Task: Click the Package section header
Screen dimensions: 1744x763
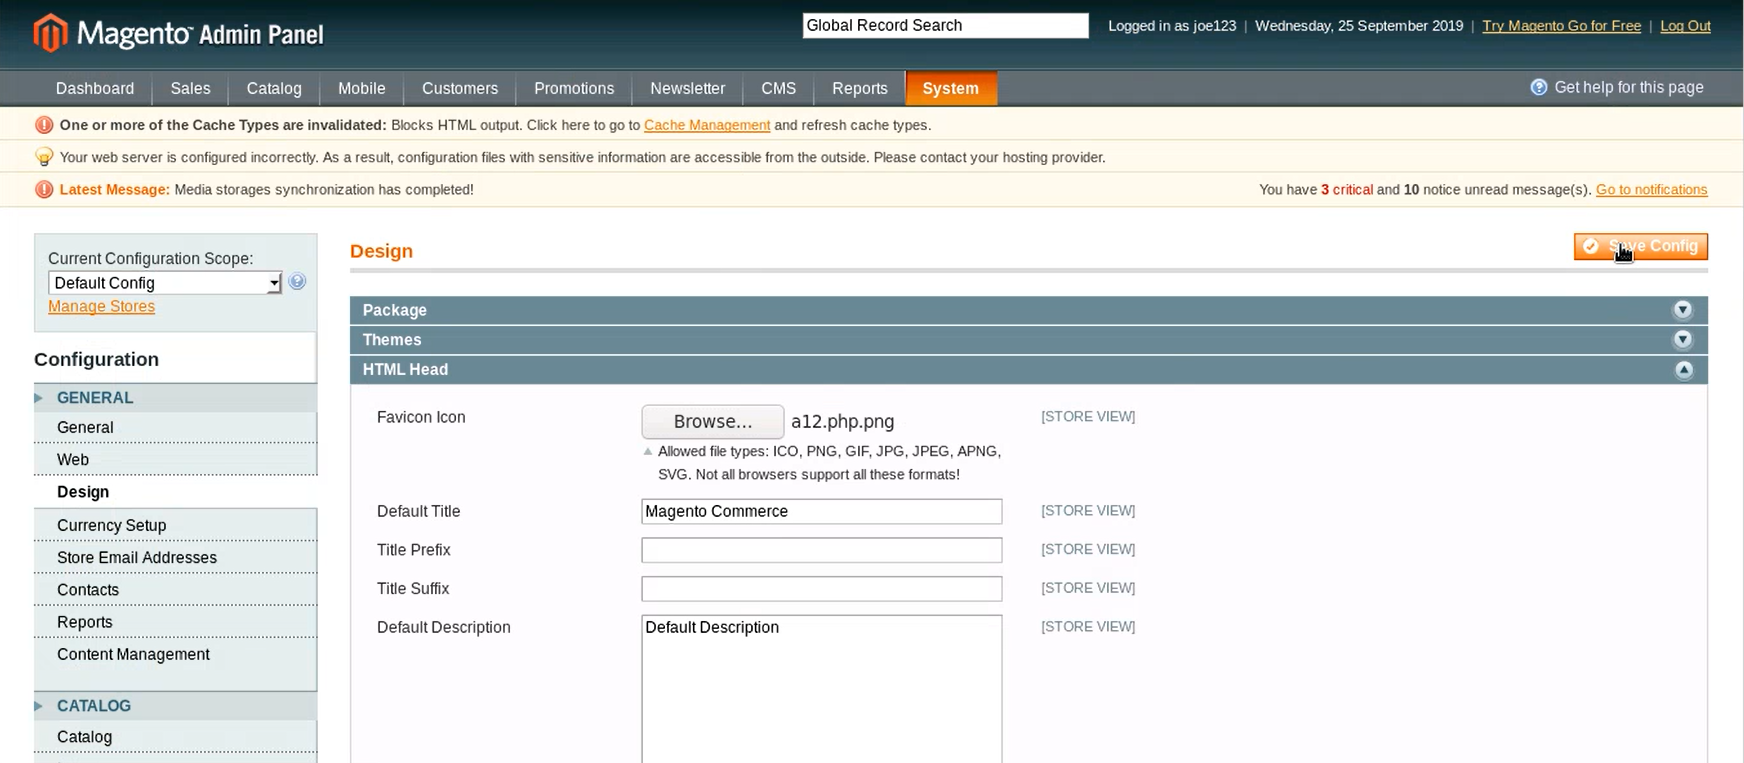Action: [1028, 310]
